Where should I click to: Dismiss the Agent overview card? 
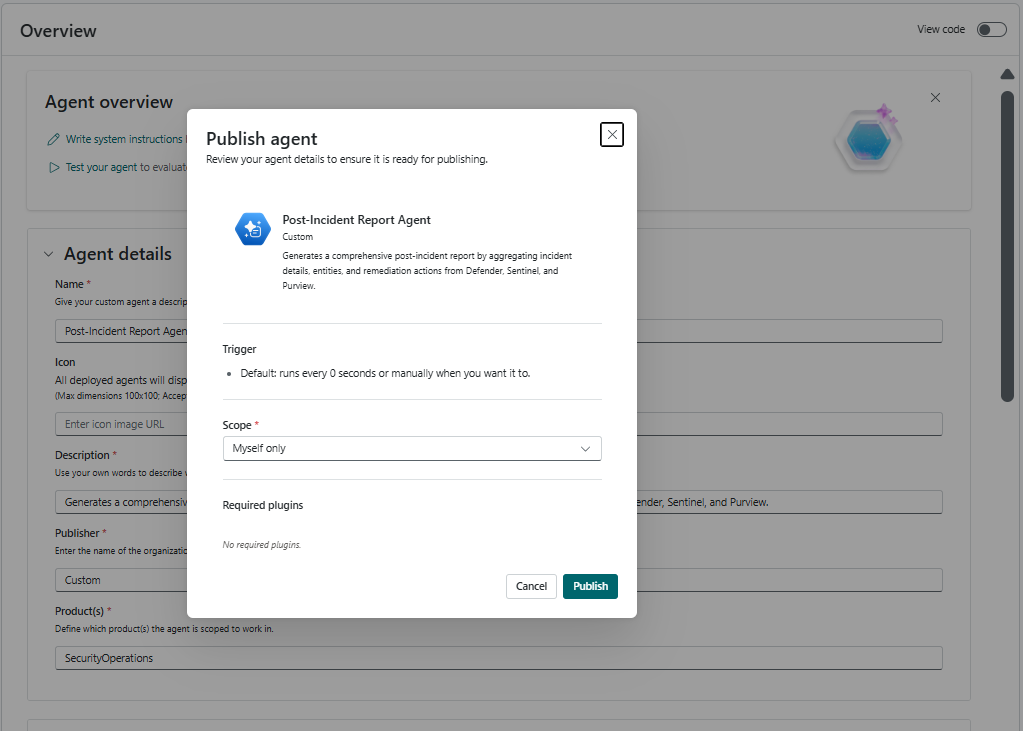click(x=935, y=97)
